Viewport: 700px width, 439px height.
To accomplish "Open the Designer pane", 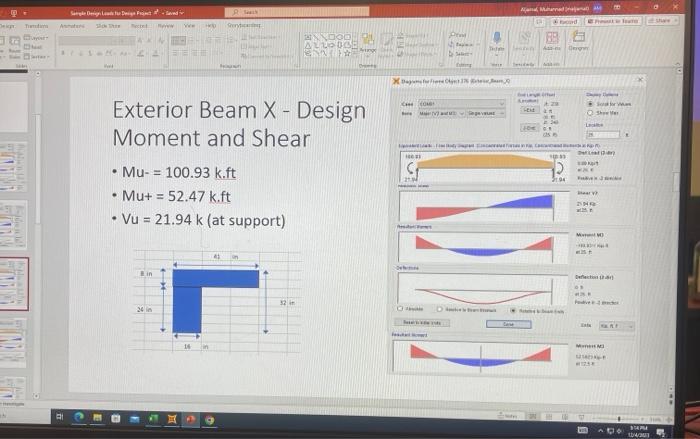I will [579, 41].
